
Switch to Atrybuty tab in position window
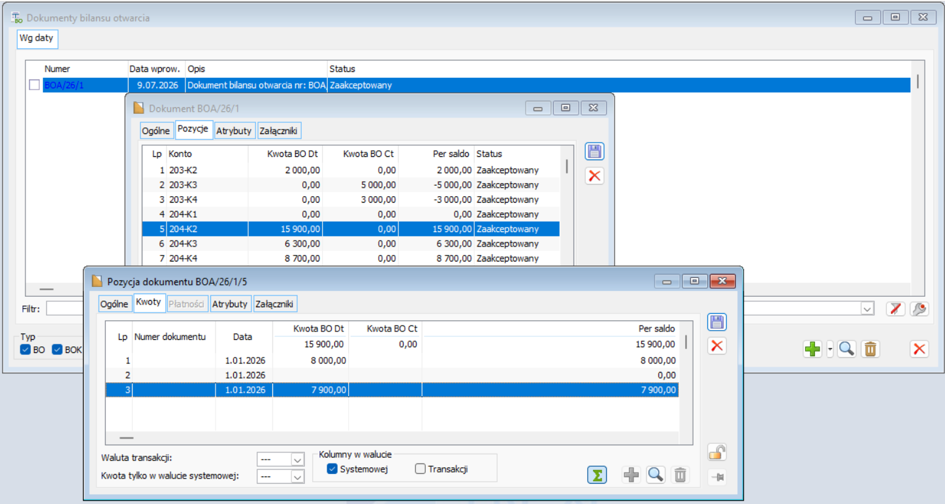pyautogui.click(x=230, y=304)
